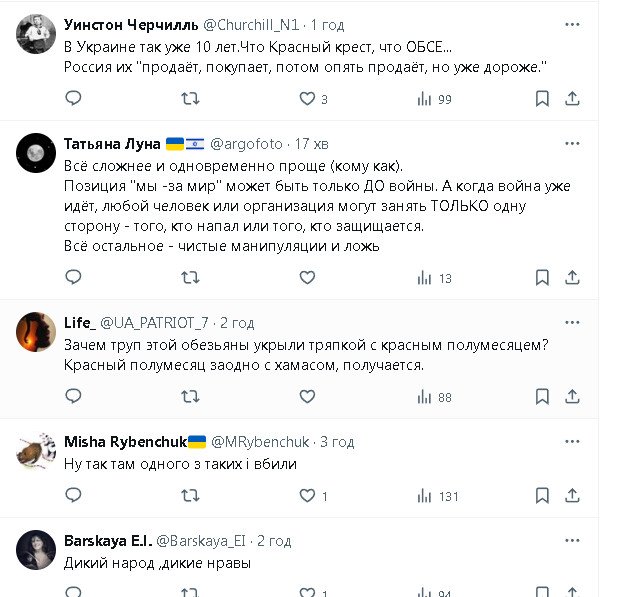
Task: Retweet Татьяна Луна's post
Action: [x=190, y=278]
